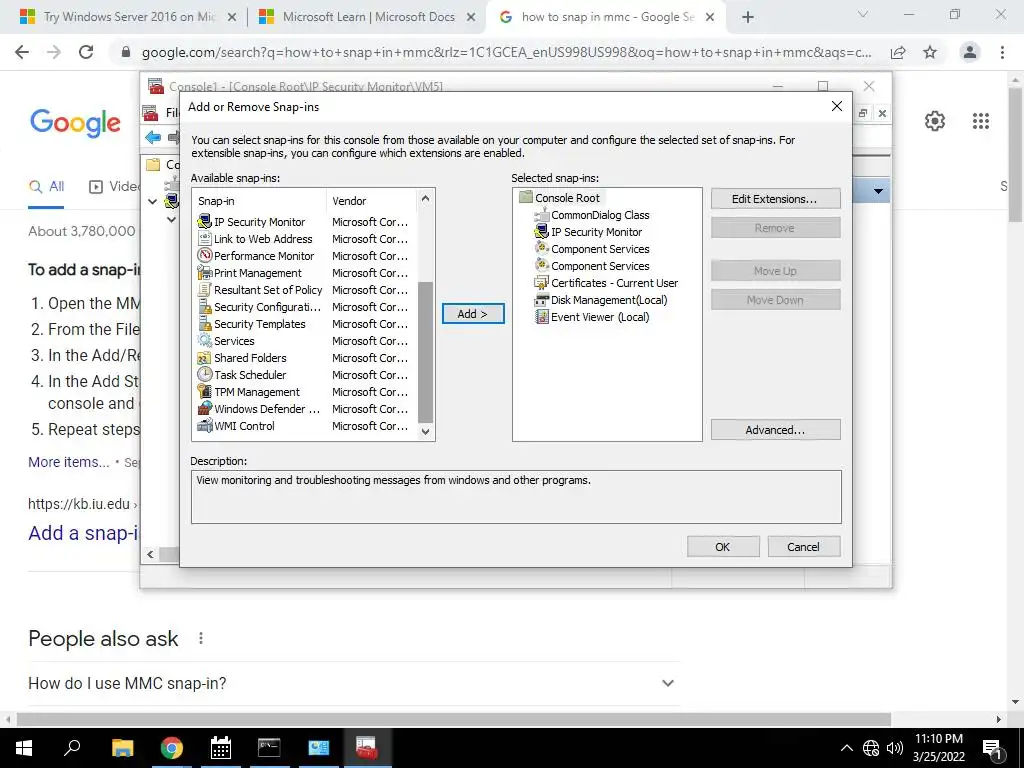Open Command Prompt from taskbar
Screen dimensions: 1024x768
point(269,748)
